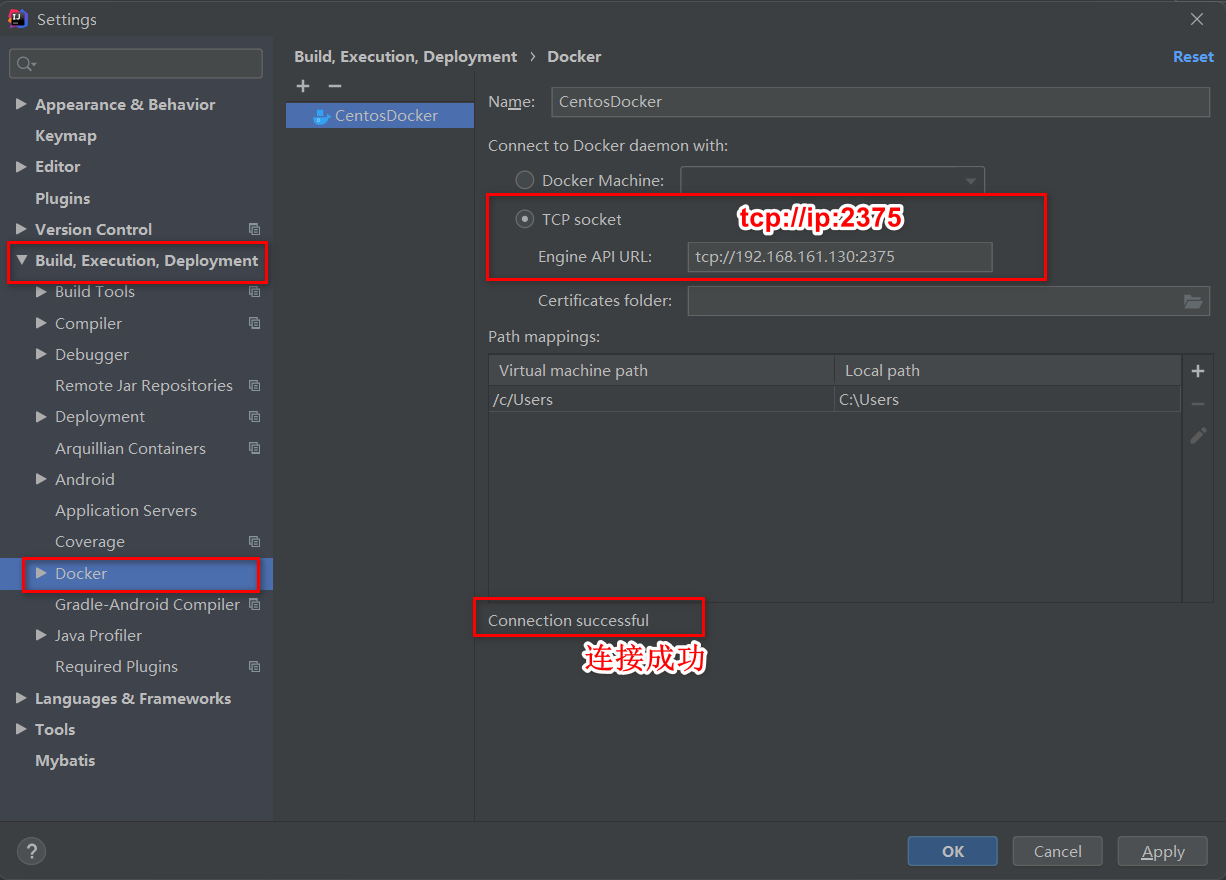
Task: Click Compiler project-level icon
Action: [x=254, y=323]
